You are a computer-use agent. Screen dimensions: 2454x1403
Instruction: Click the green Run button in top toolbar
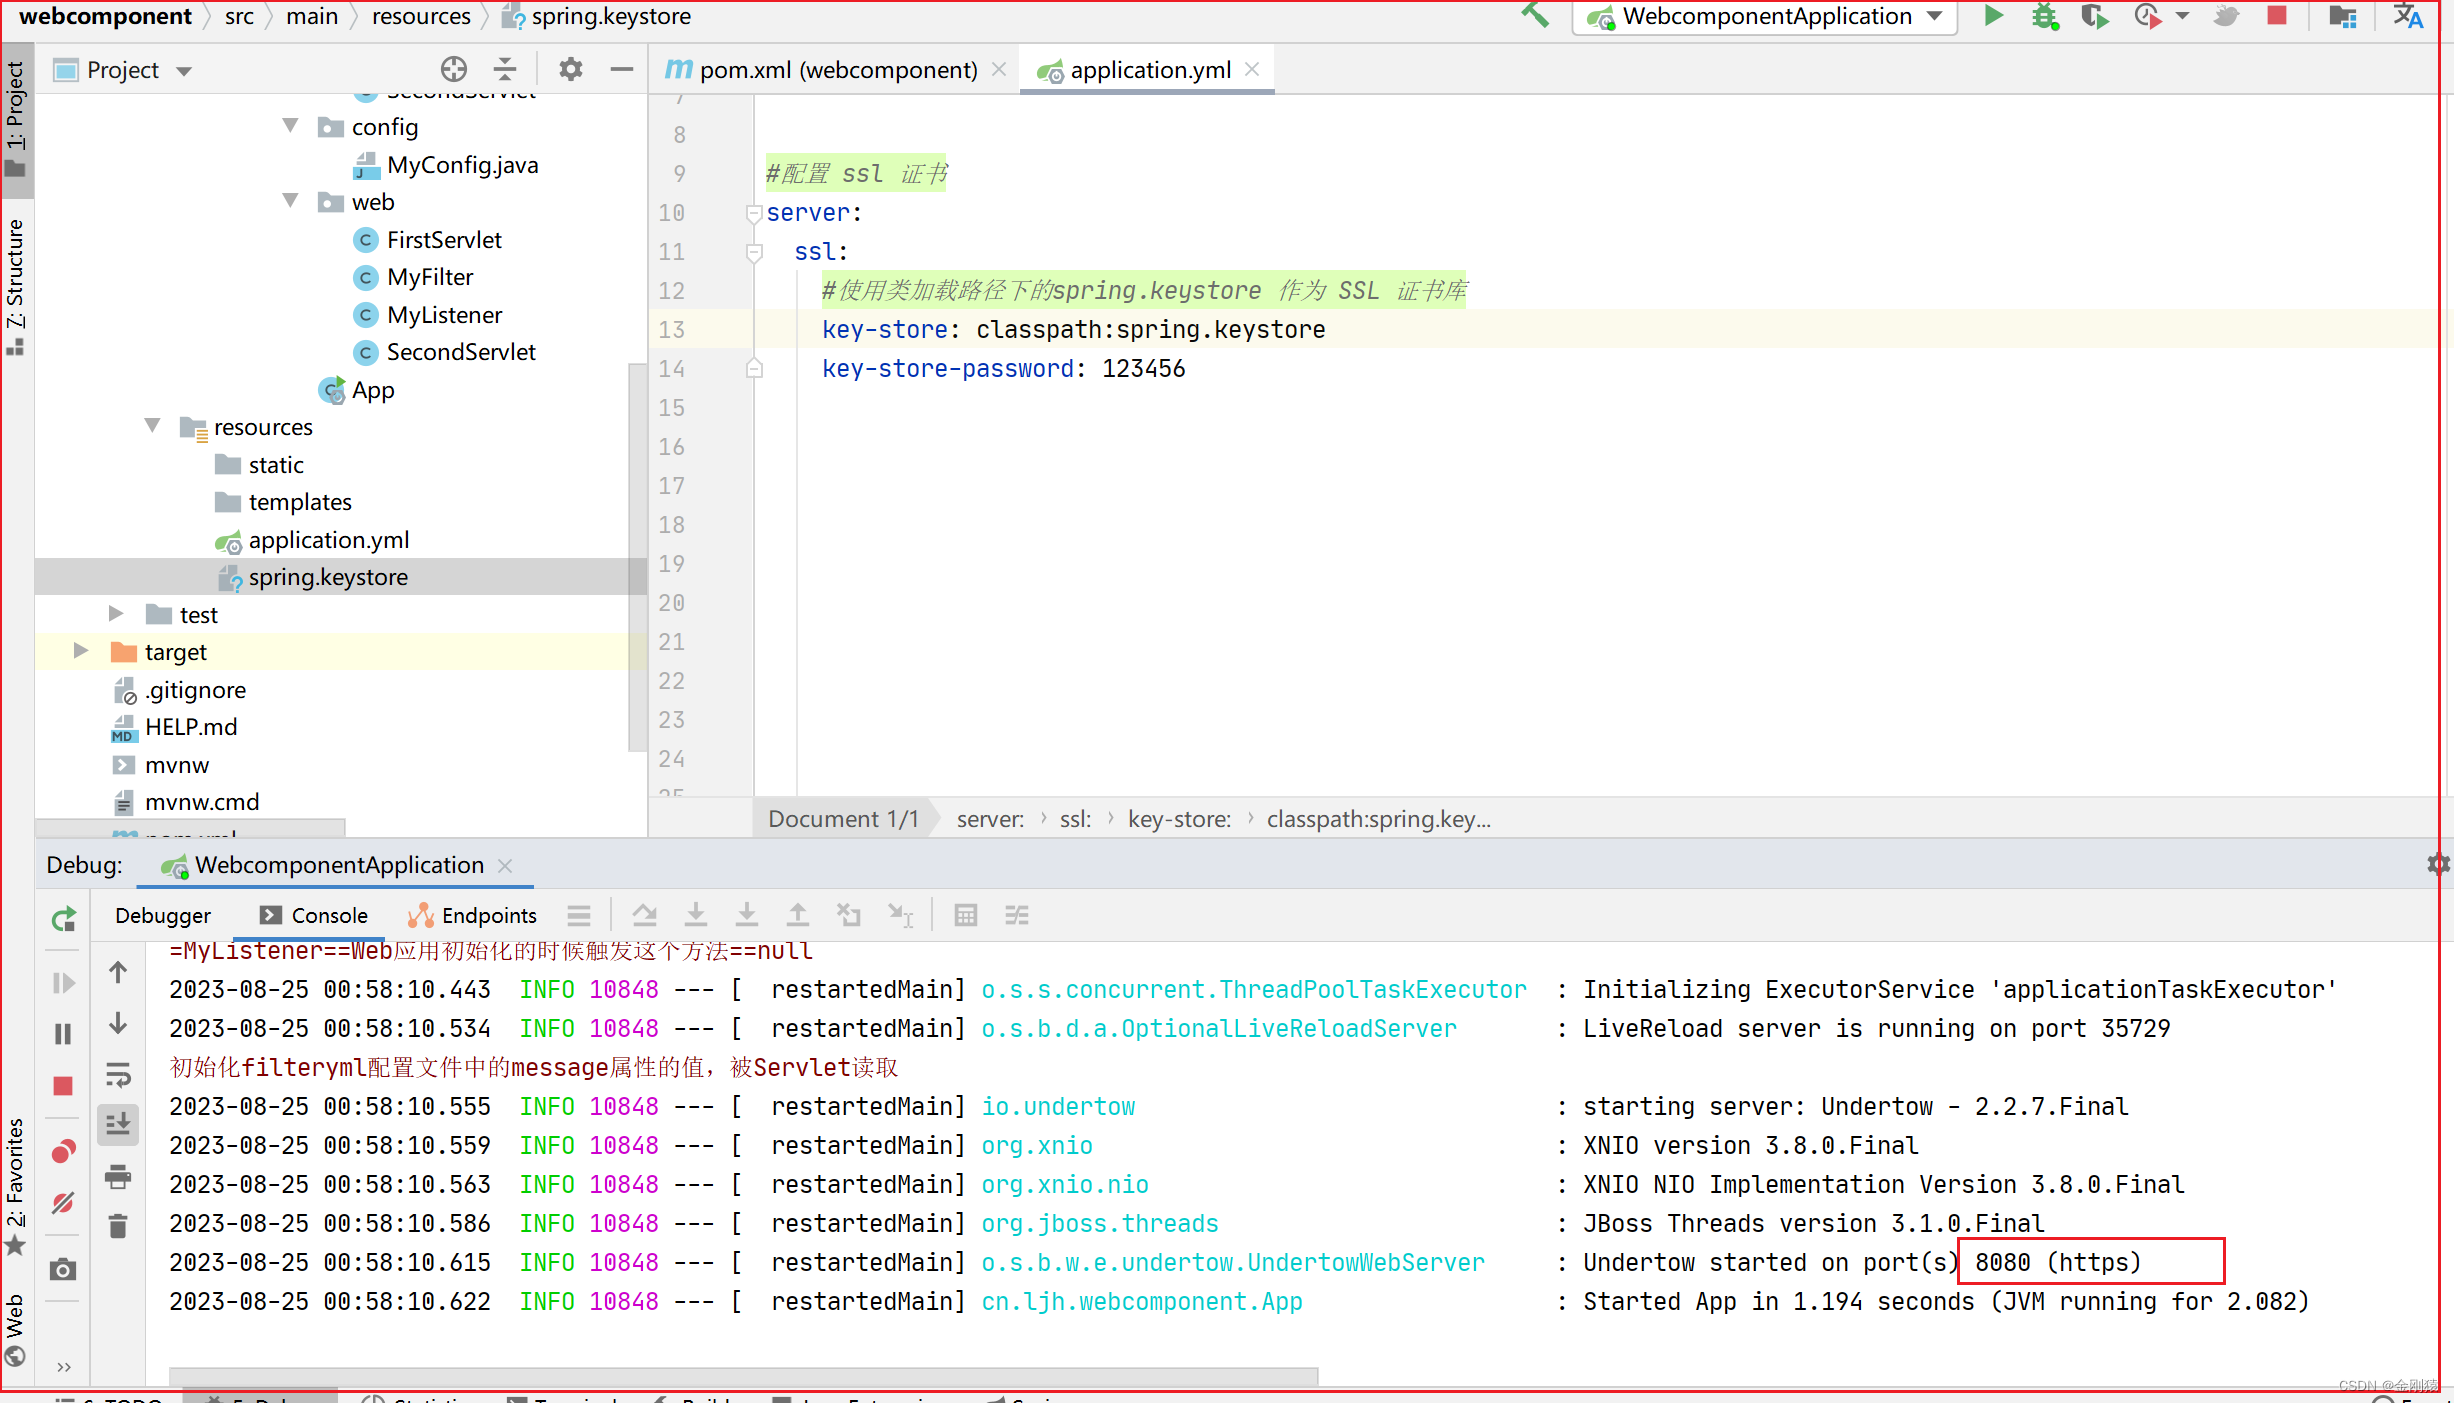pyautogui.click(x=1993, y=16)
